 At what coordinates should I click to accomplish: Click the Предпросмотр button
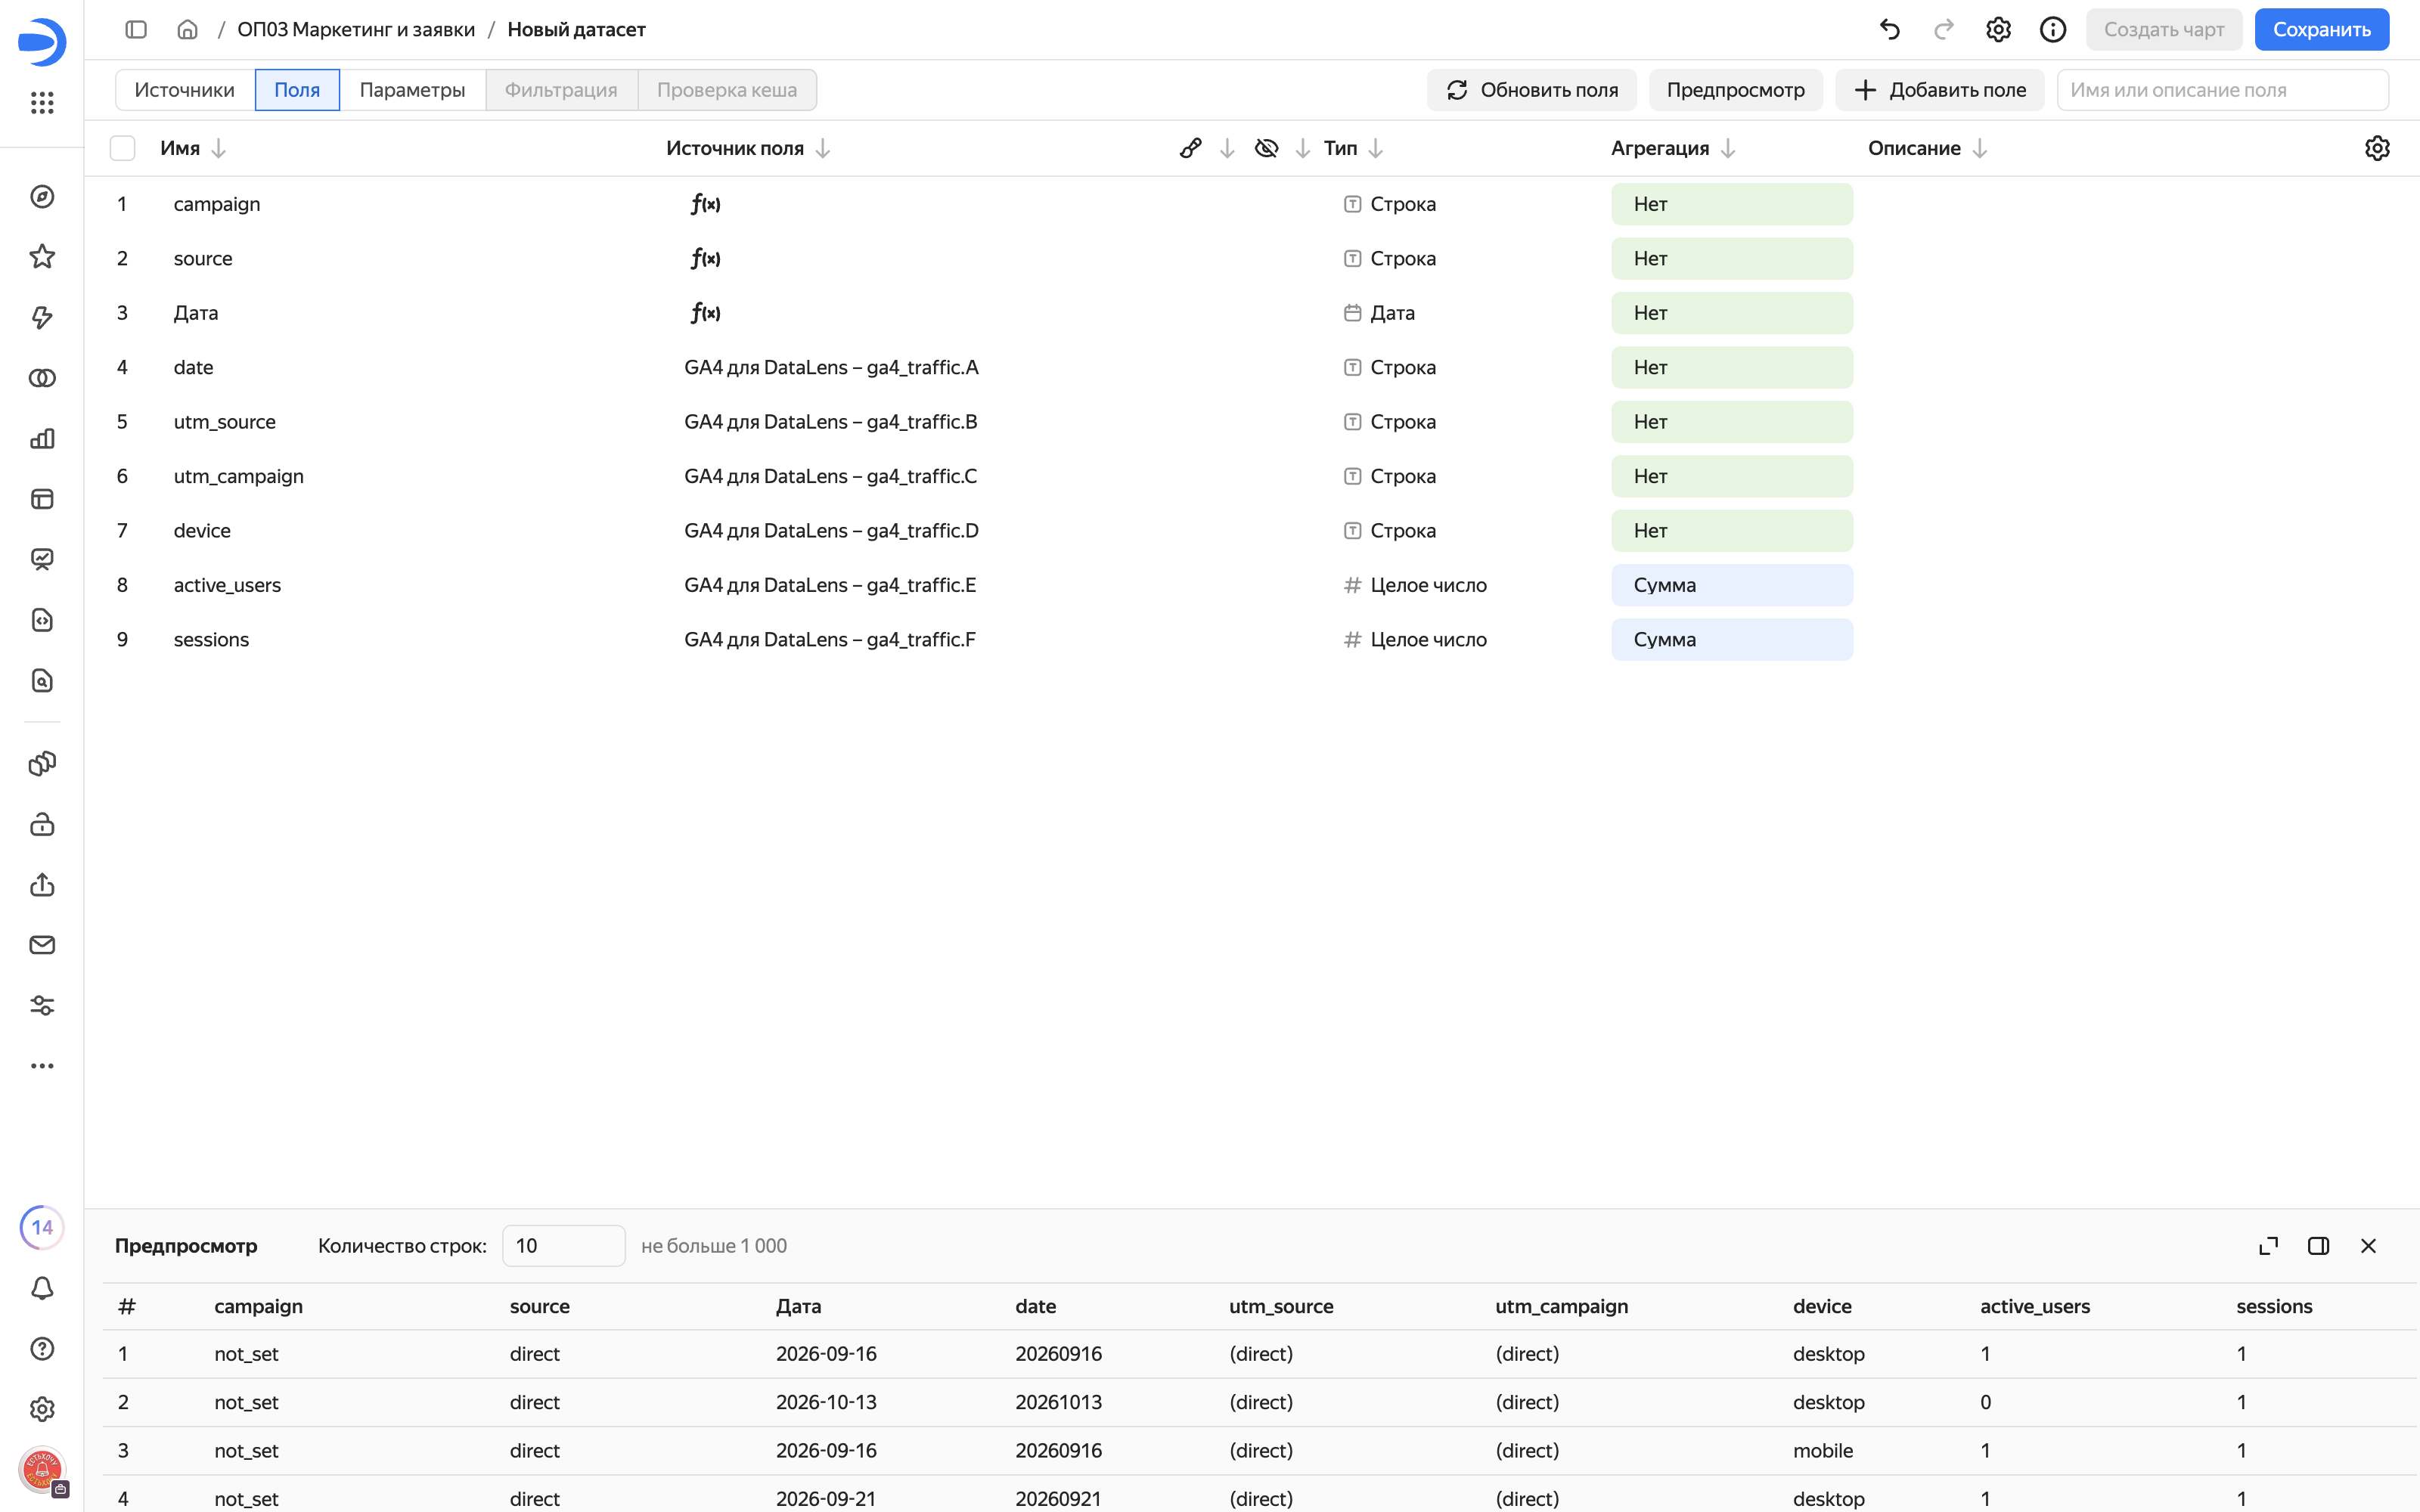point(1735,90)
